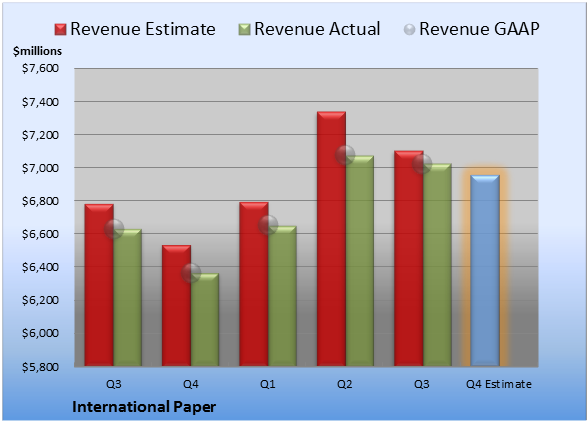Click the GAAP sphere marker above Q1
This screenshot has height=422, width=588.
point(268,225)
